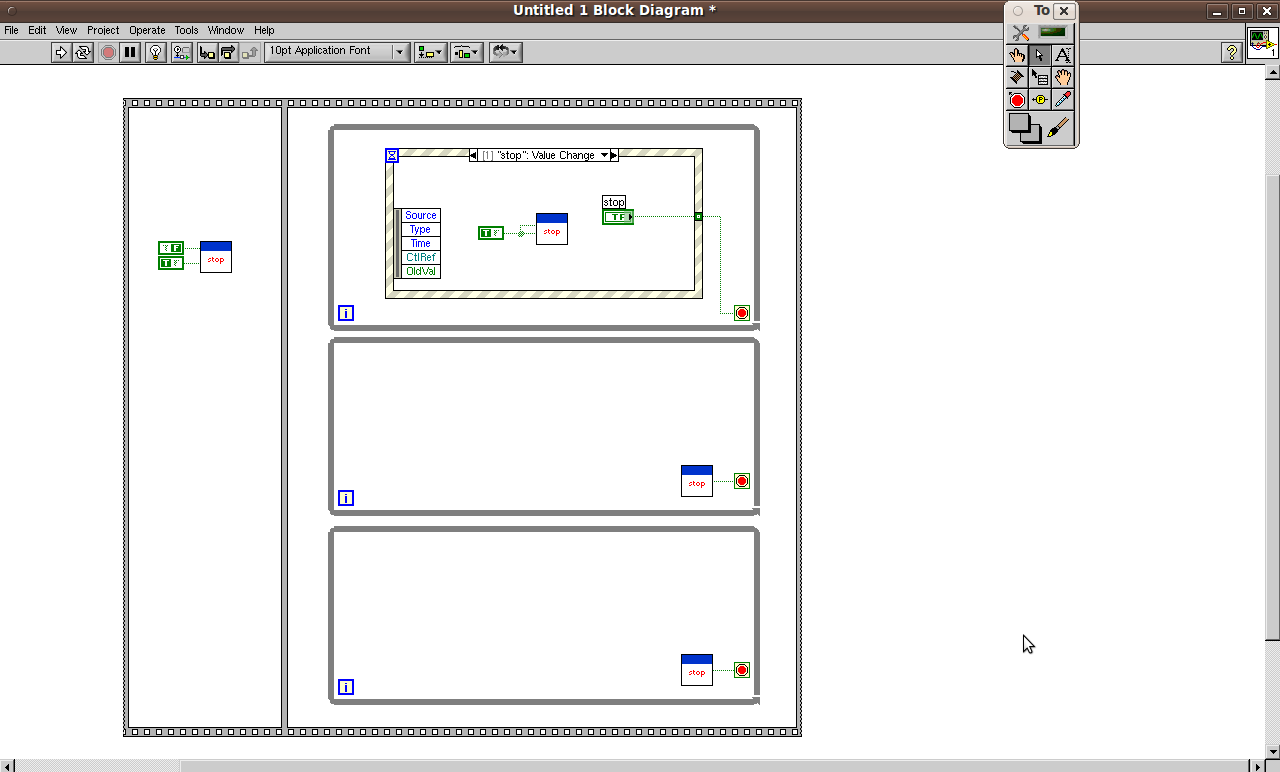Click the OldVal event data node

420,271
